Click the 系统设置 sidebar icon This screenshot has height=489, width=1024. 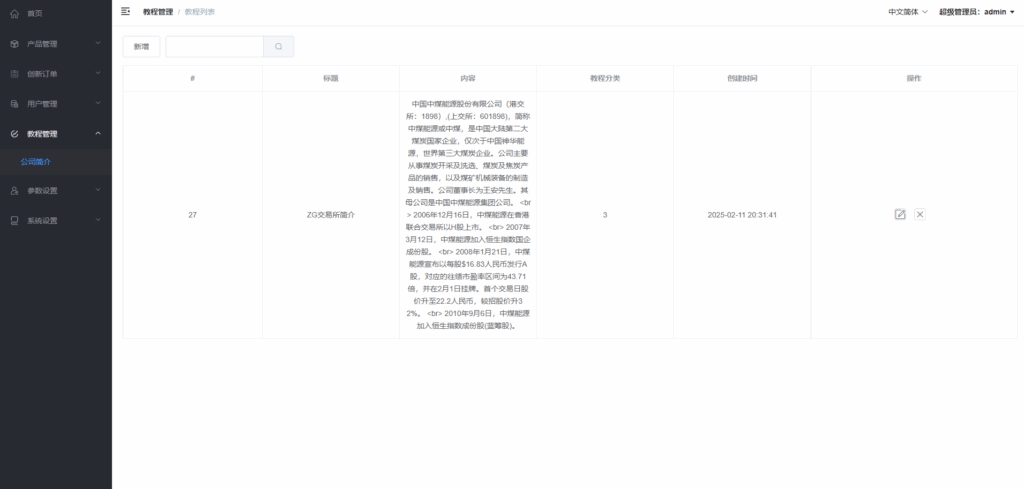point(14,221)
